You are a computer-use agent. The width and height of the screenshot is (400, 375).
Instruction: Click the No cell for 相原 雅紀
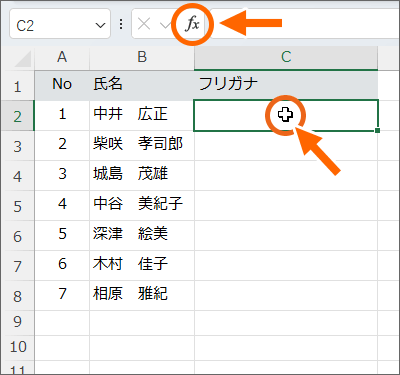(62, 296)
